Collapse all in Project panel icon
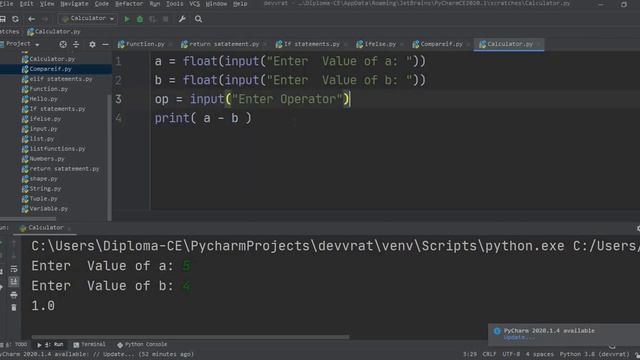640x360 pixels. click(x=76, y=44)
